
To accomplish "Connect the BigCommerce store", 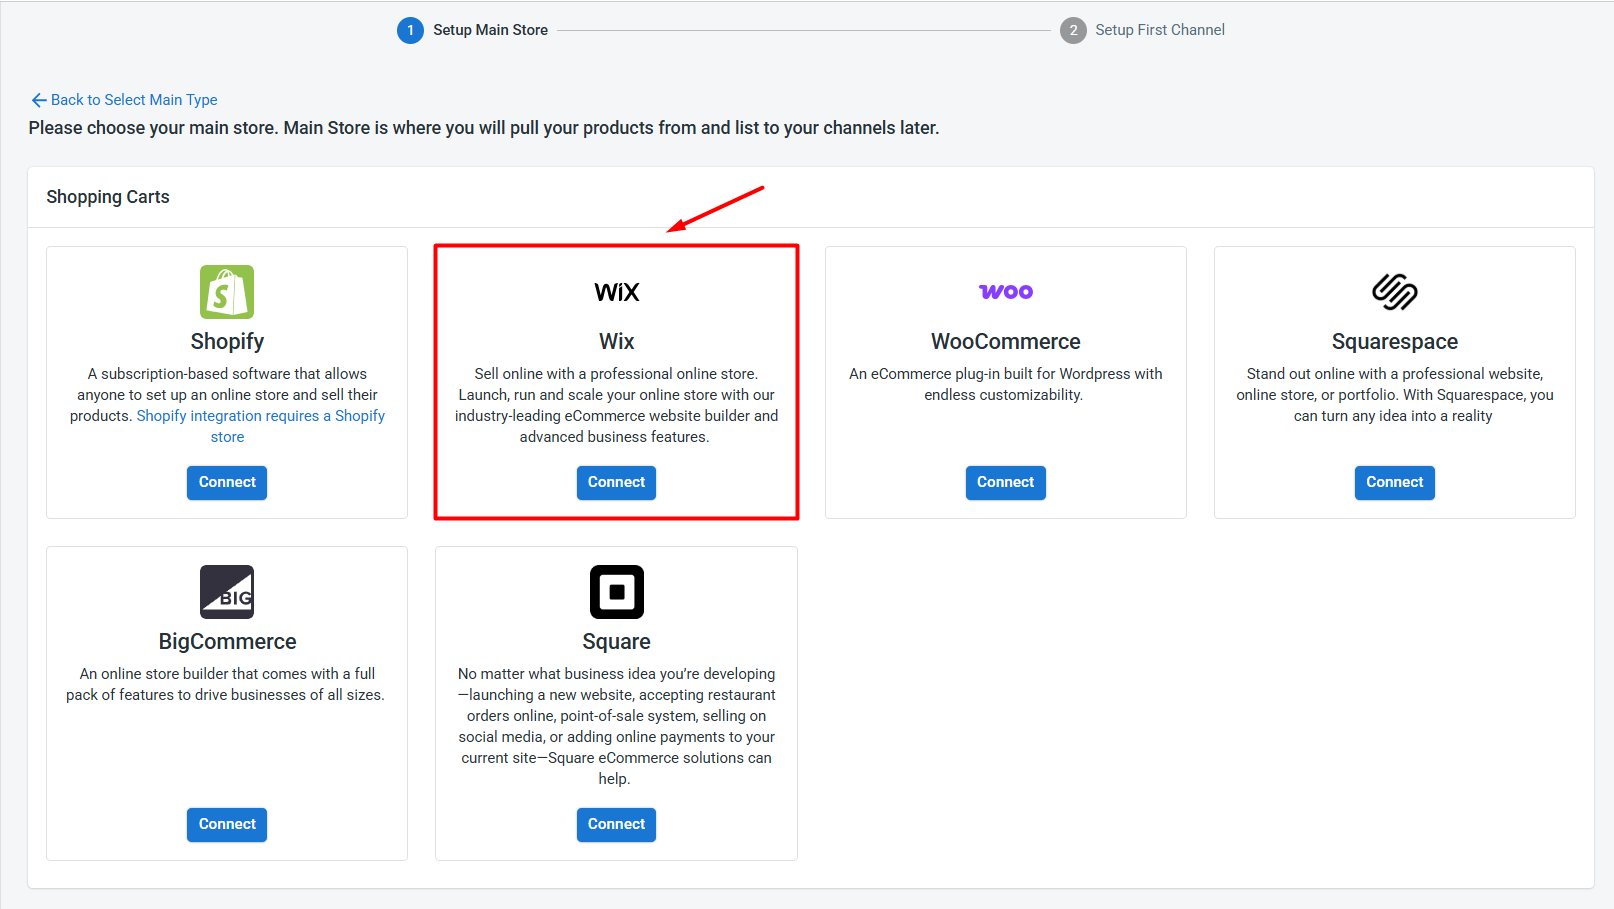I will pos(227,824).
